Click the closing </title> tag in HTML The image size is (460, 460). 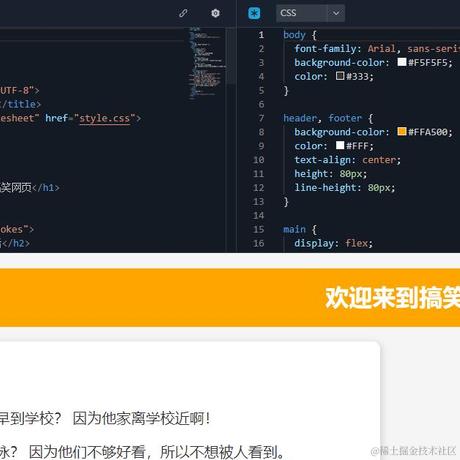pos(21,104)
